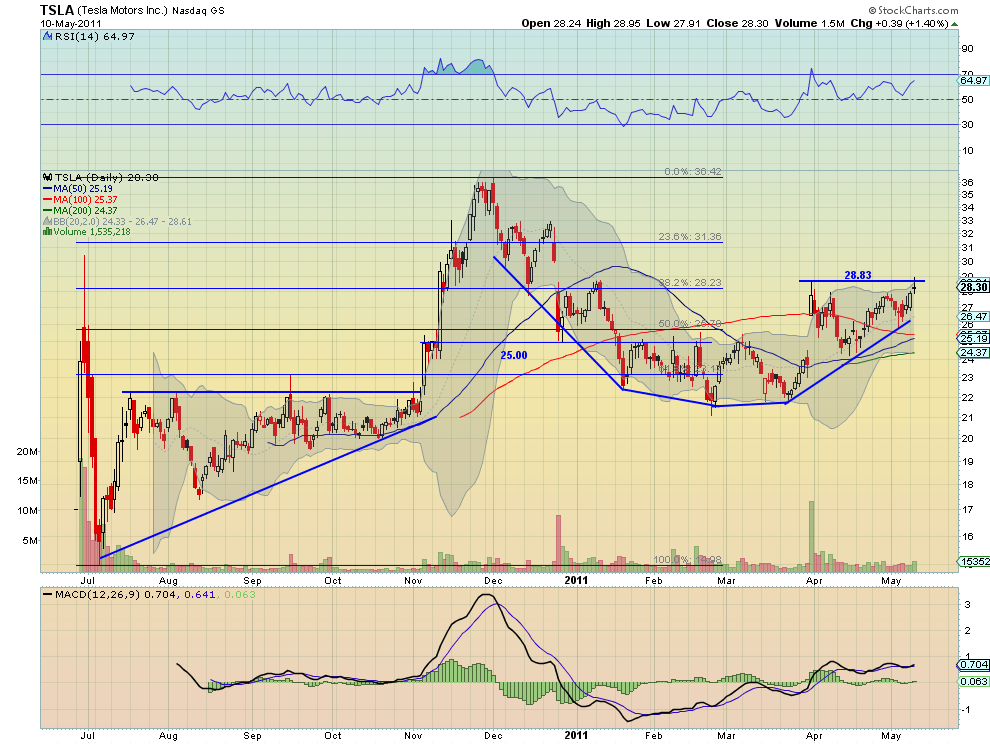Click the RSI(14) 64.97 label

(x=95, y=37)
